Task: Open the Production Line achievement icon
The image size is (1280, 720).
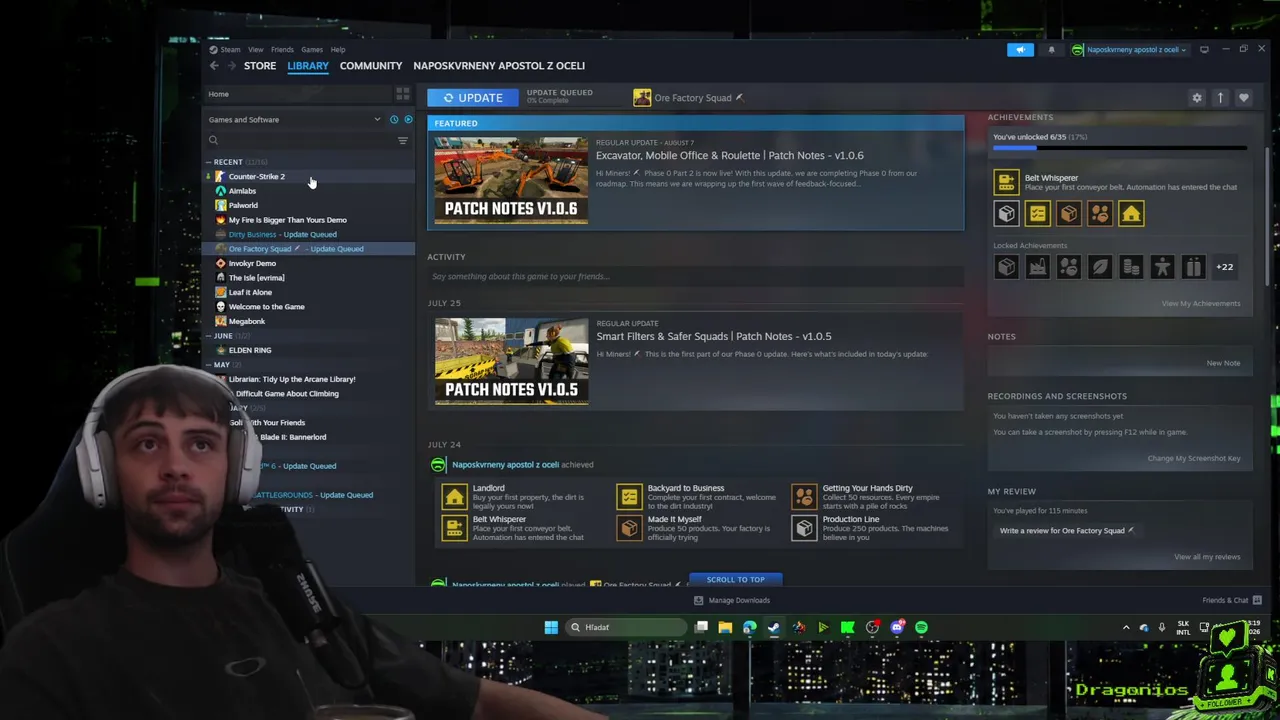Action: coord(804,527)
